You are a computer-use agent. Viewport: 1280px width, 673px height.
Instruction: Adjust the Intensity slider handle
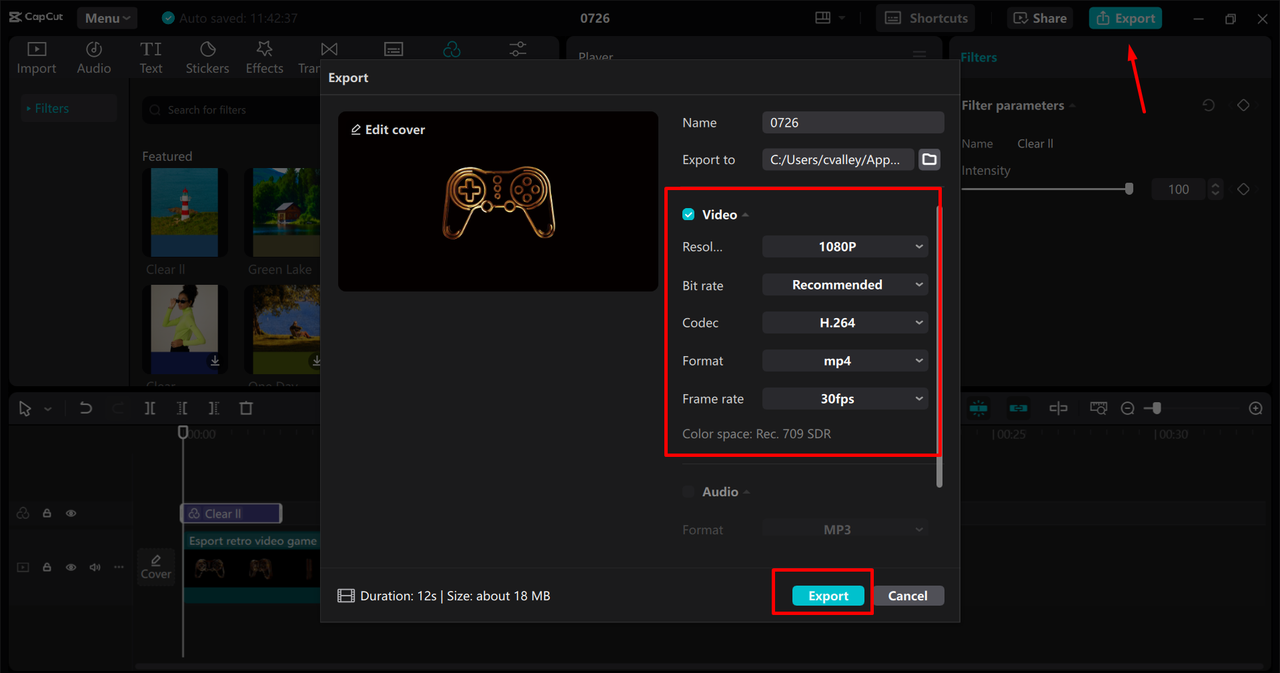click(x=1129, y=189)
